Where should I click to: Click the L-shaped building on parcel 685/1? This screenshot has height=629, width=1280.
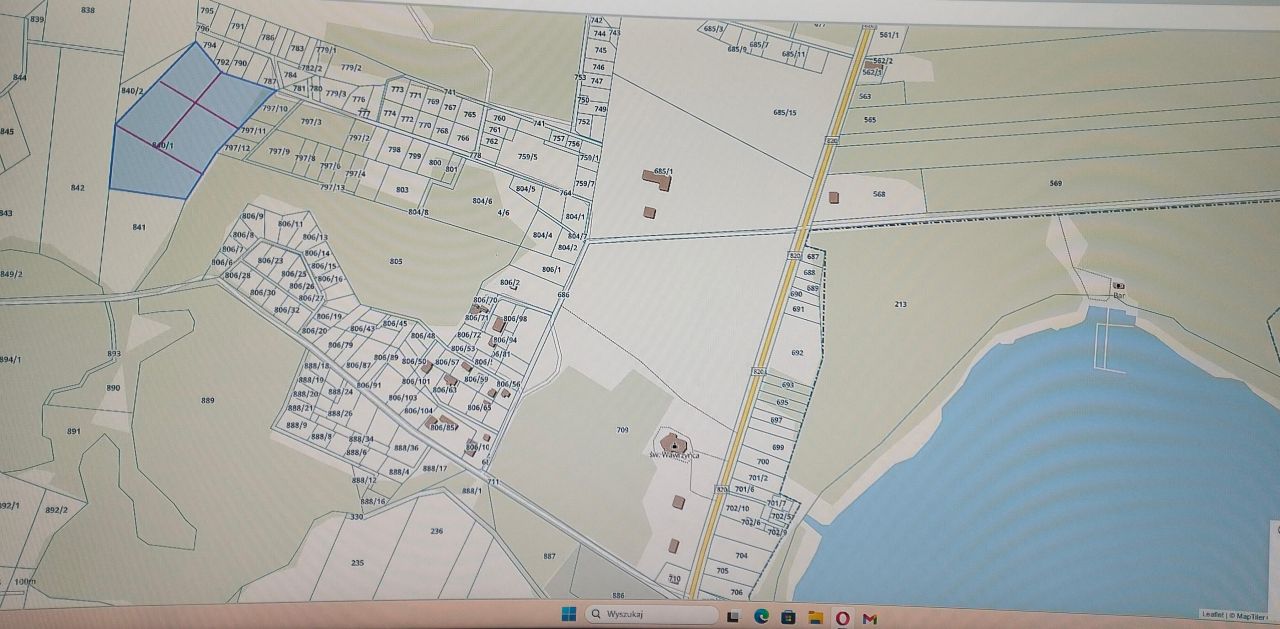tap(658, 179)
